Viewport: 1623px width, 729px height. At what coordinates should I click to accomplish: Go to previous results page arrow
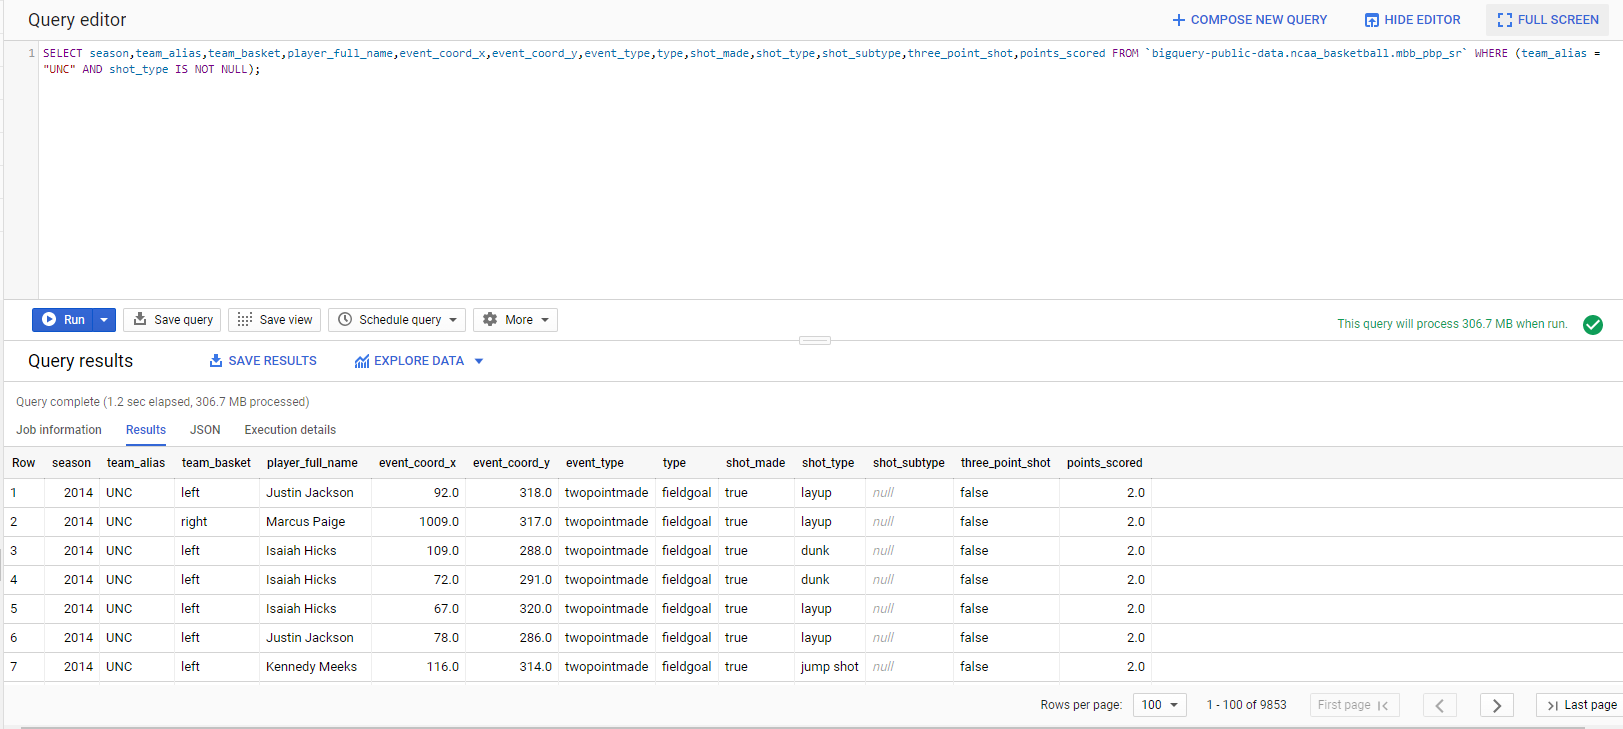tap(1440, 705)
